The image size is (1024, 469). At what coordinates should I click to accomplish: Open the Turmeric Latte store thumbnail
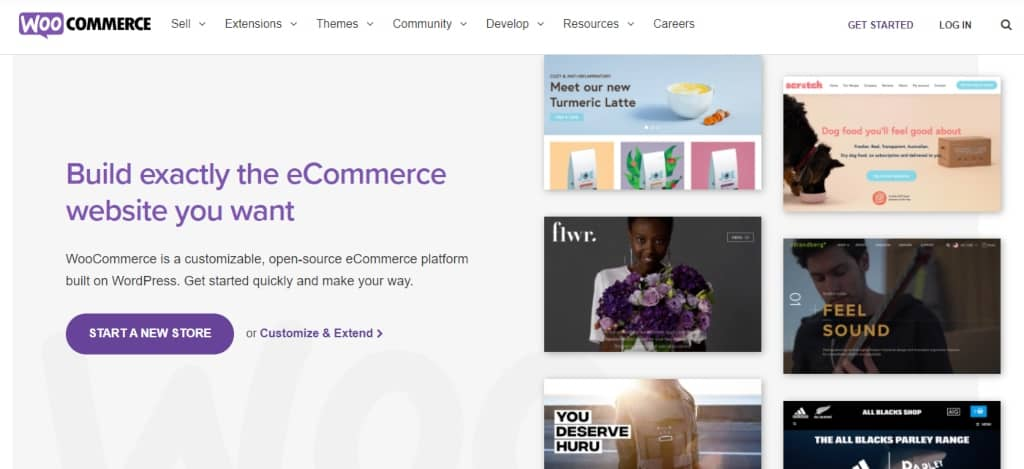[652, 122]
